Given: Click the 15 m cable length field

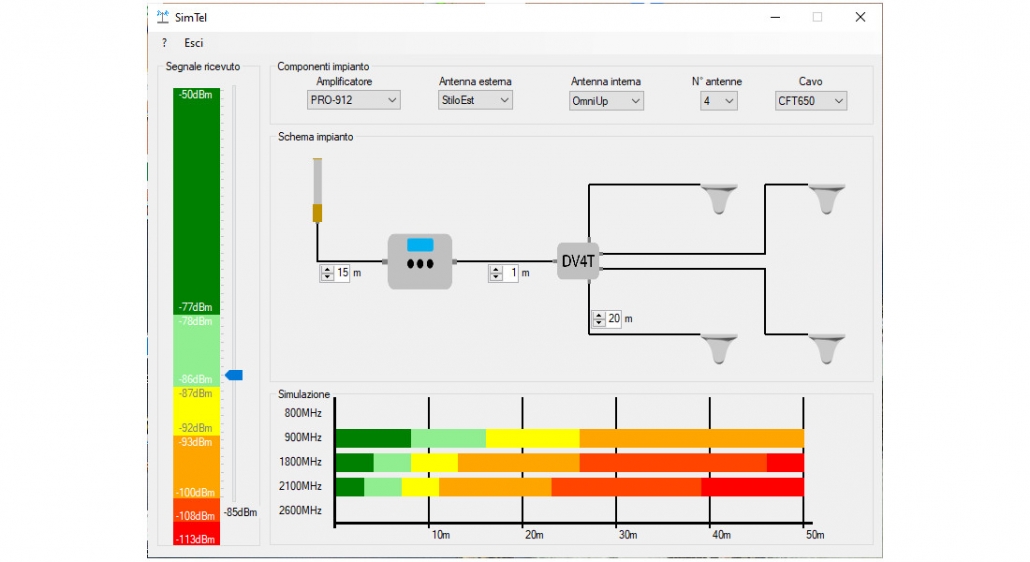Looking at the screenshot, I should point(342,272).
